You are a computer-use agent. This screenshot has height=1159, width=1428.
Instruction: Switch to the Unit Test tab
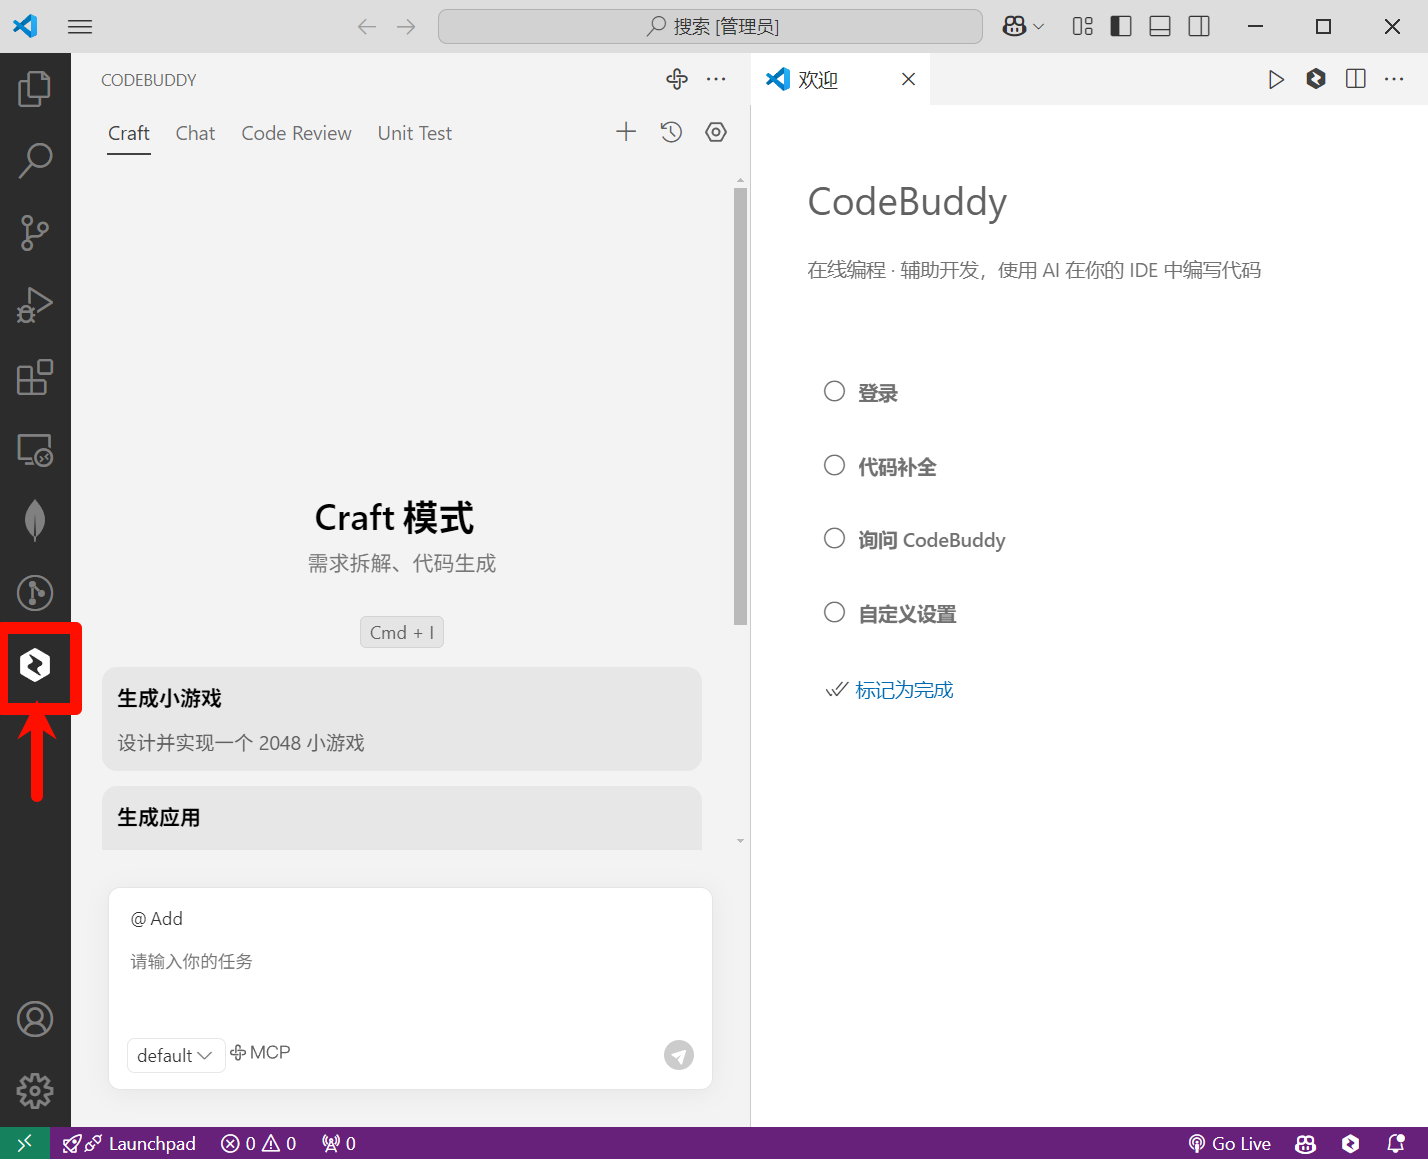point(414,133)
